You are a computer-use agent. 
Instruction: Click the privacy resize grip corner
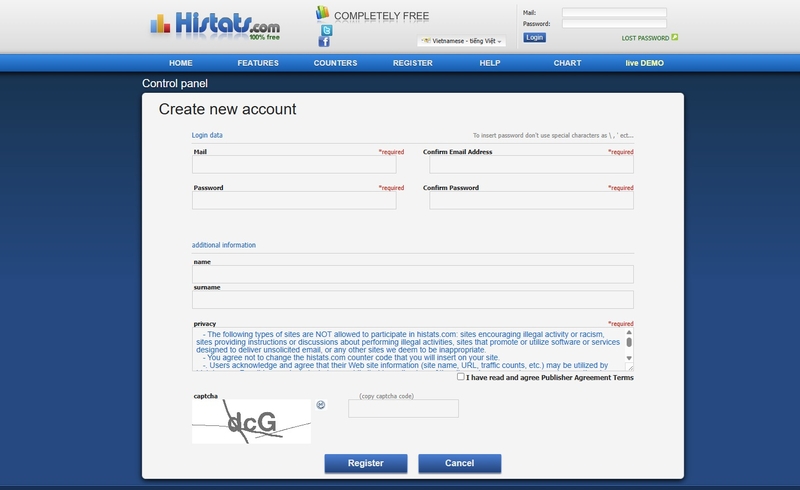click(630, 367)
